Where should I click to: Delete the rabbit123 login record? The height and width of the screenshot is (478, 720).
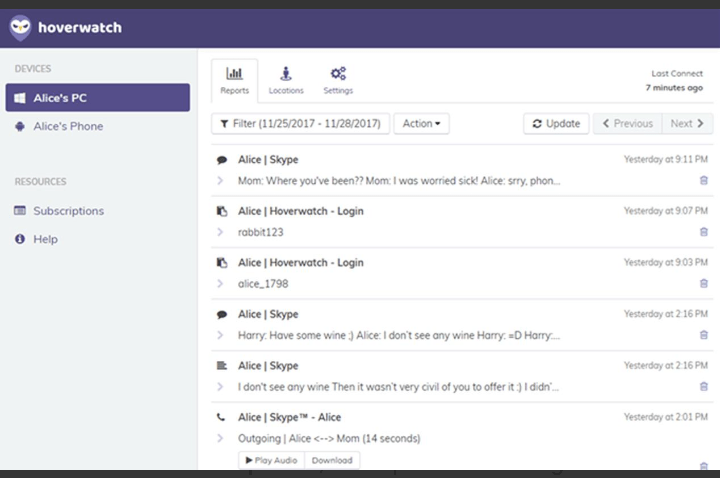coord(703,232)
